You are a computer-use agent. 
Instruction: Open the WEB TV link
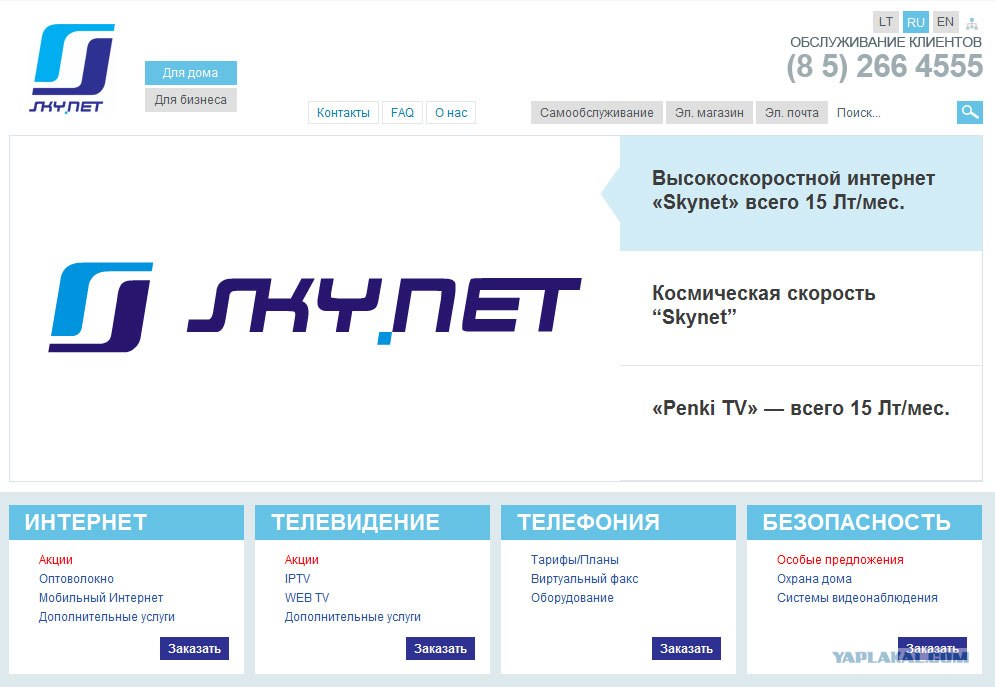point(306,598)
